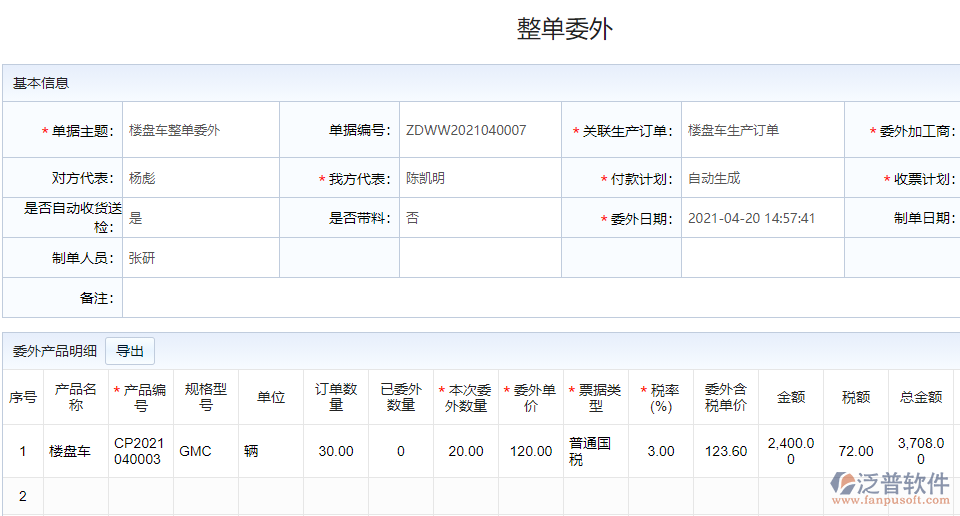Click tax amount cell 72.00
Image resolution: width=960 pixels, height=516 pixels.
[x=856, y=451]
